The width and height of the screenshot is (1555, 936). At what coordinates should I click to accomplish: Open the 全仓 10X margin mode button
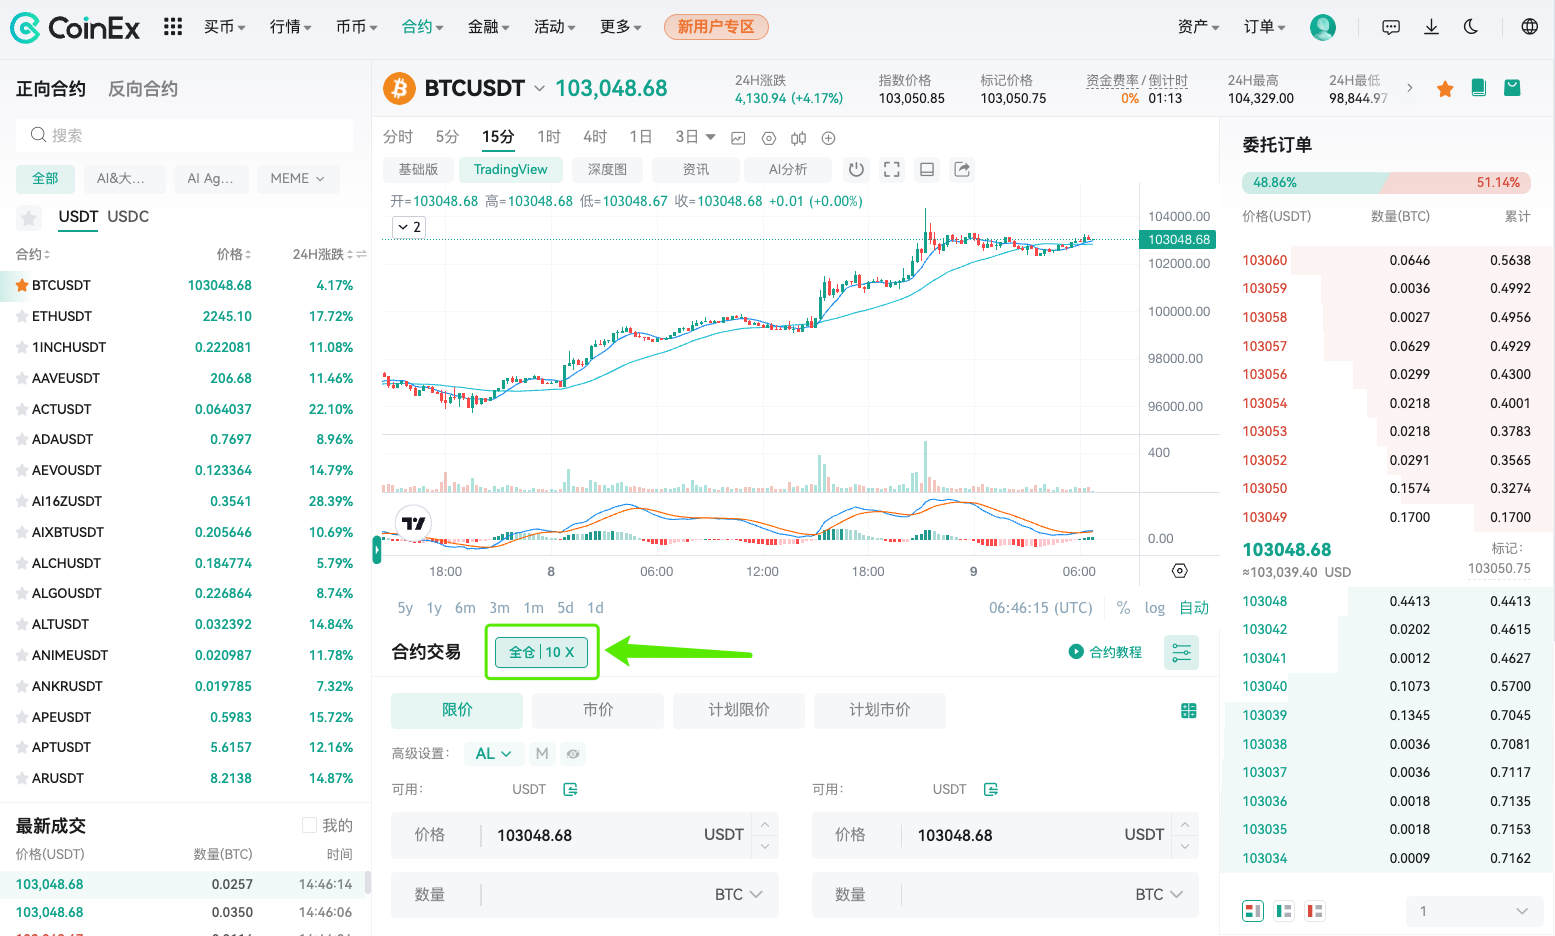click(542, 652)
